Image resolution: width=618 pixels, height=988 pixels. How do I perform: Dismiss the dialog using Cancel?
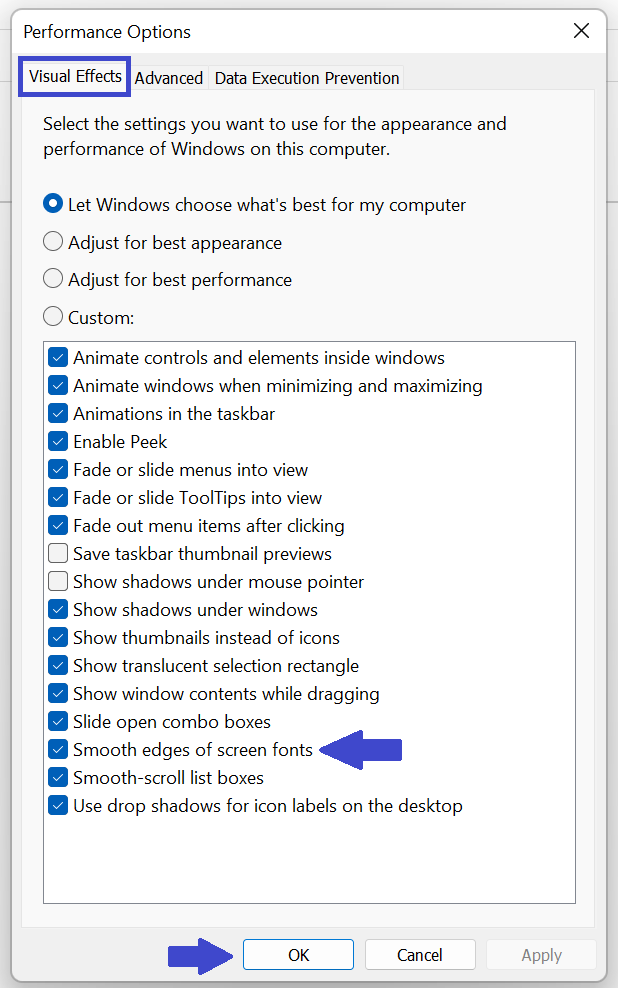click(420, 954)
